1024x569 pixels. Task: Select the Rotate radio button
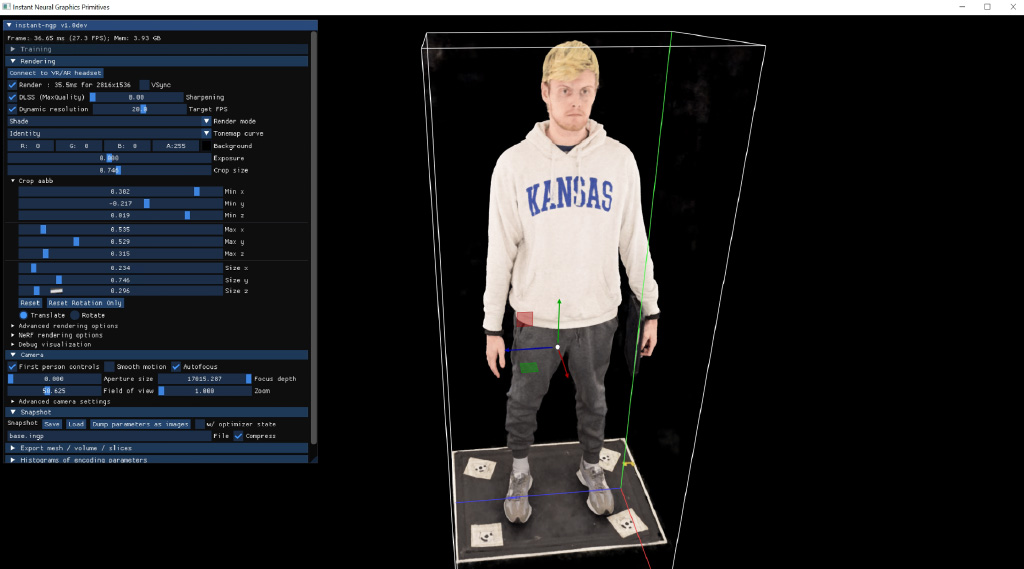coord(74,316)
